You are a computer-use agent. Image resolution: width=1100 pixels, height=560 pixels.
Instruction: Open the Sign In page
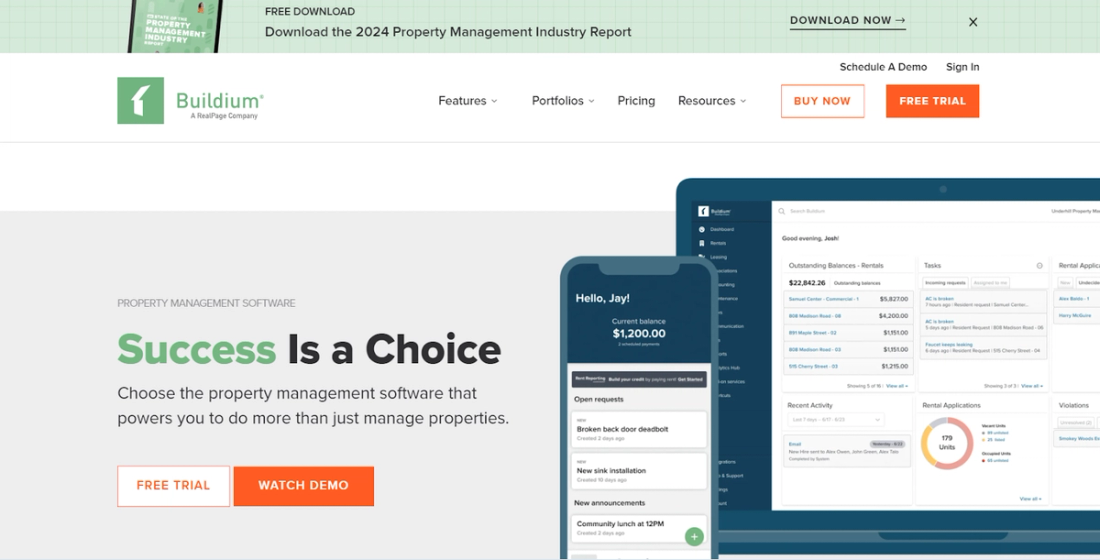[x=962, y=67]
